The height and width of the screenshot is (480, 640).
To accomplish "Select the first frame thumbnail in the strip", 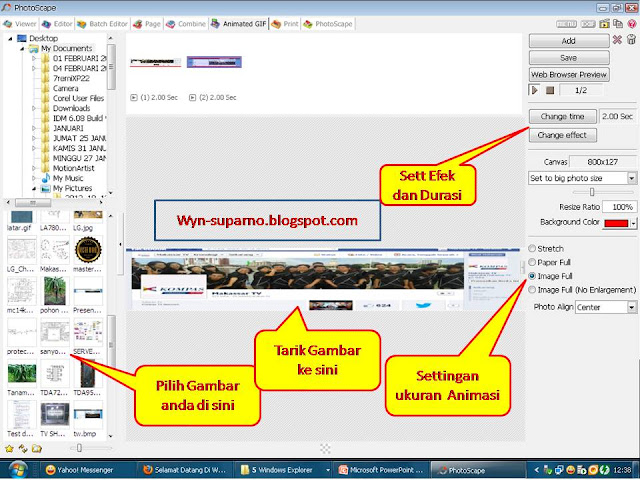I will tap(155, 62).
